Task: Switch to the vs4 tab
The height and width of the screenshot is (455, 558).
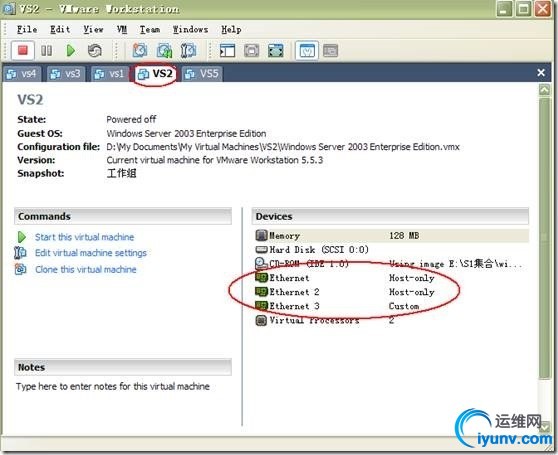Action: (x=22, y=74)
